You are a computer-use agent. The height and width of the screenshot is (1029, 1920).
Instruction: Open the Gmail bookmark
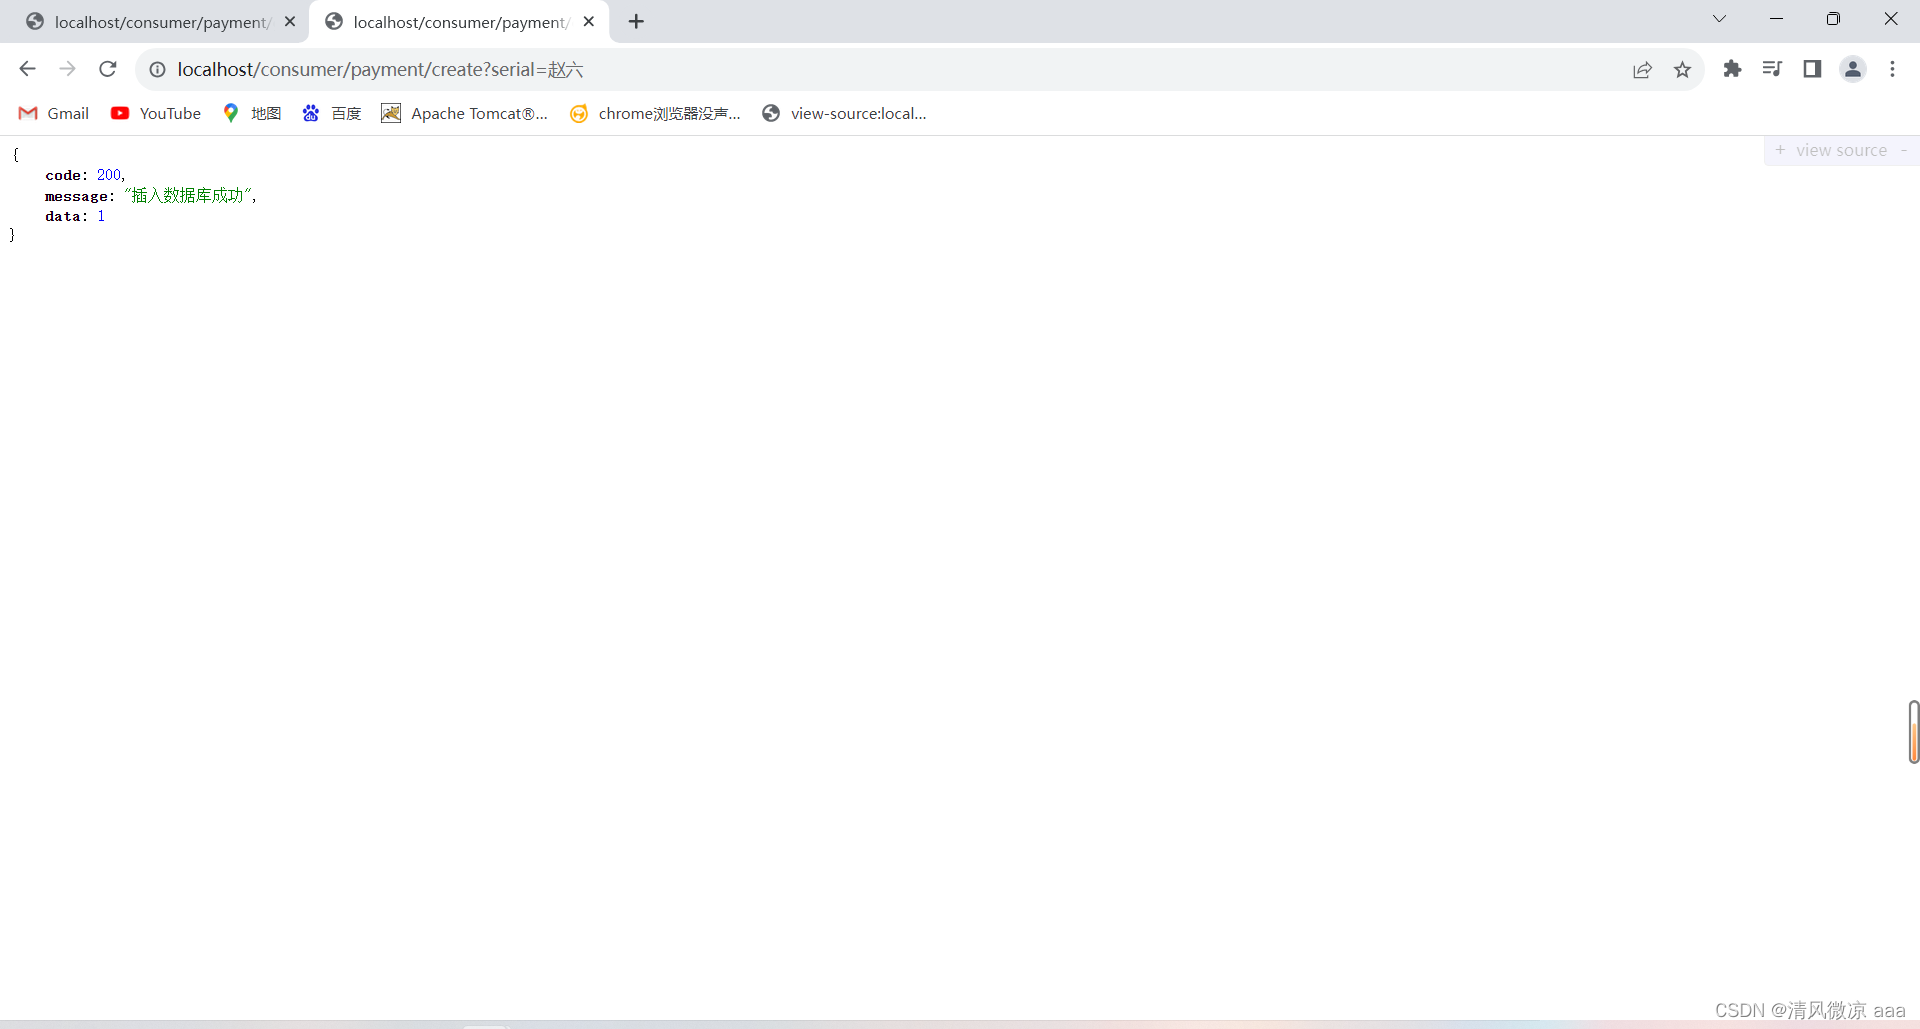(54, 113)
